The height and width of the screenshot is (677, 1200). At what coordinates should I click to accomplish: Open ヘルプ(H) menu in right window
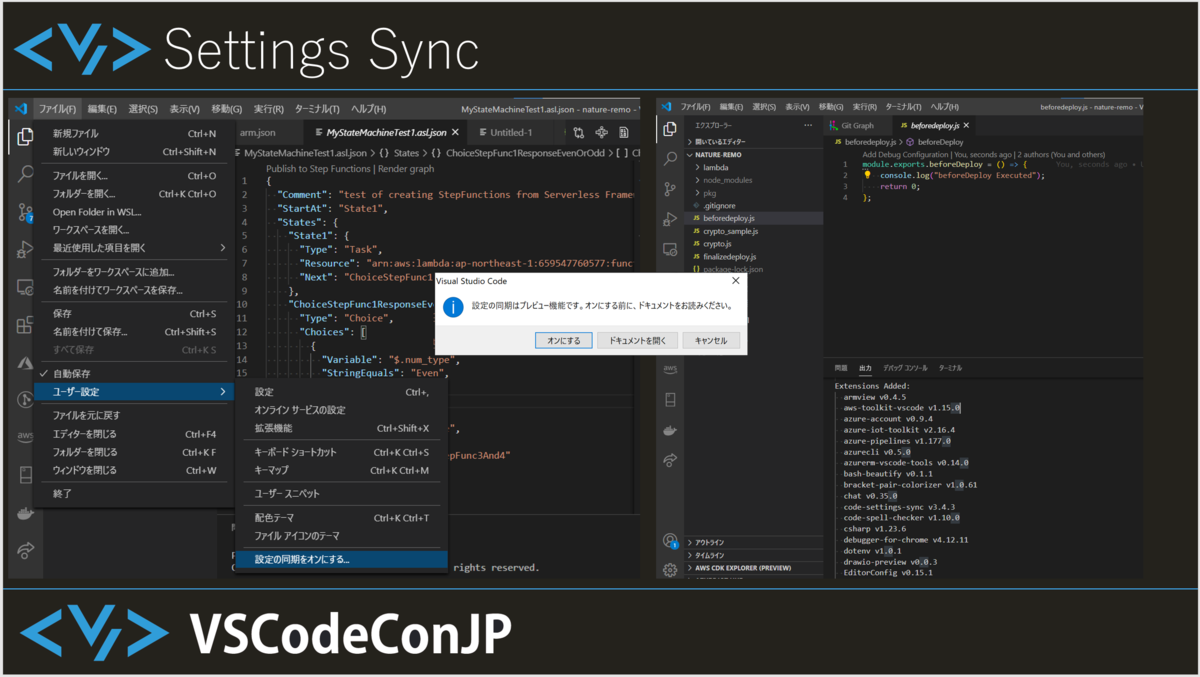(x=945, y=107)
